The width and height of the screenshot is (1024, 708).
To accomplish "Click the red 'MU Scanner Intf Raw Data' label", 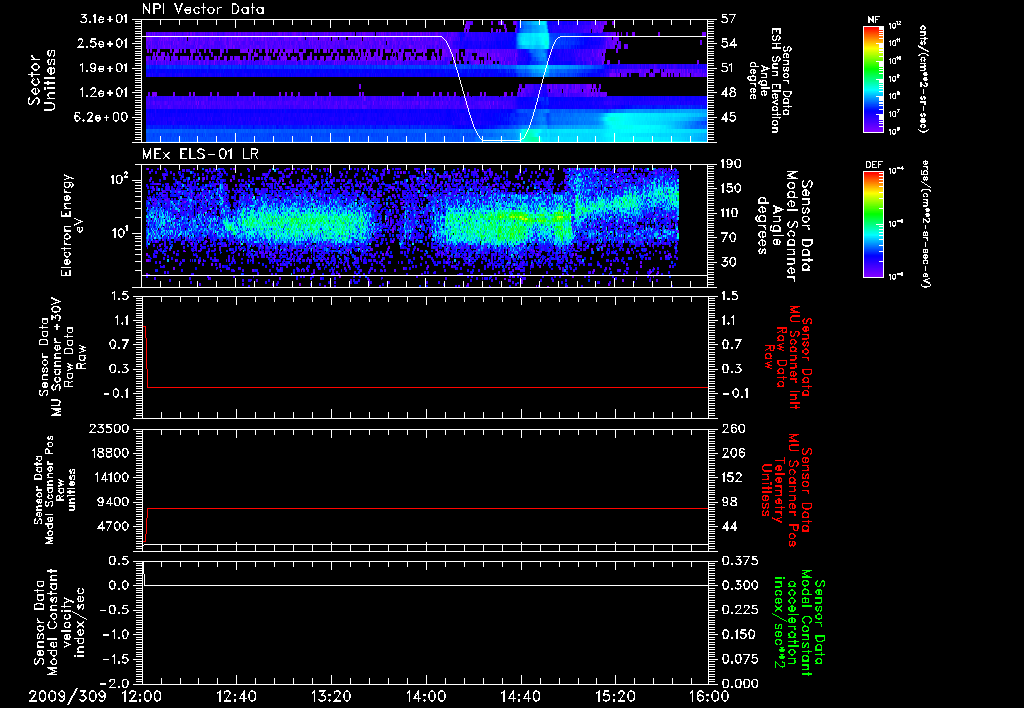I will click(x=788, y=357).
